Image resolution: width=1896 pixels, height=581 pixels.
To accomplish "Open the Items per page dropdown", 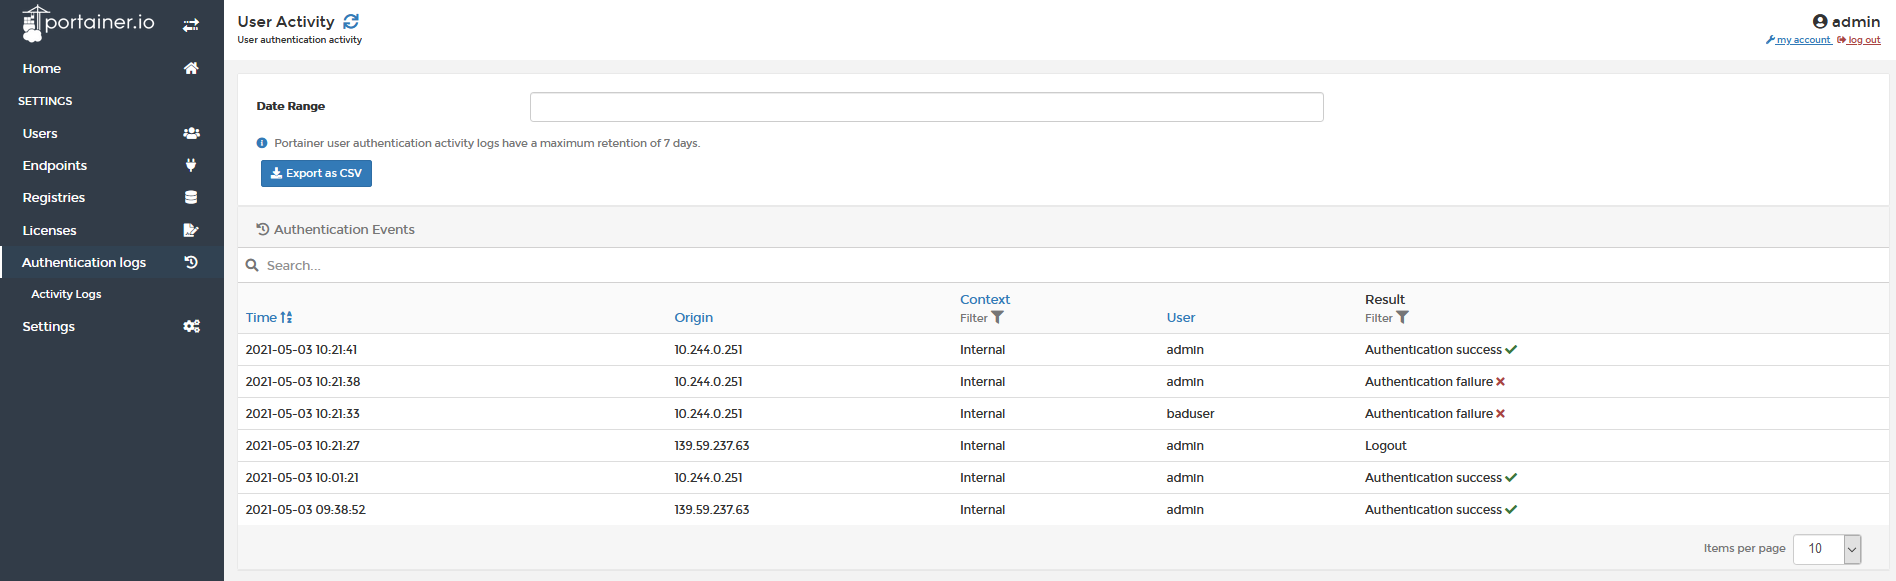I will tap(1827, 548).
